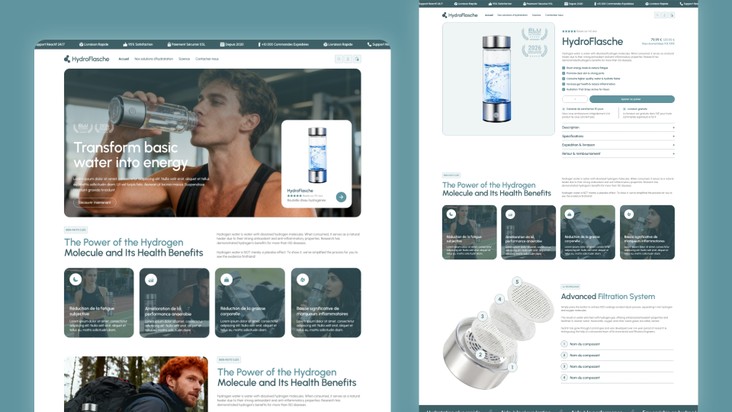Screen dimensions: 732x412
Task: Click the moon icon on first benefit card
Action: coord(76,279)
